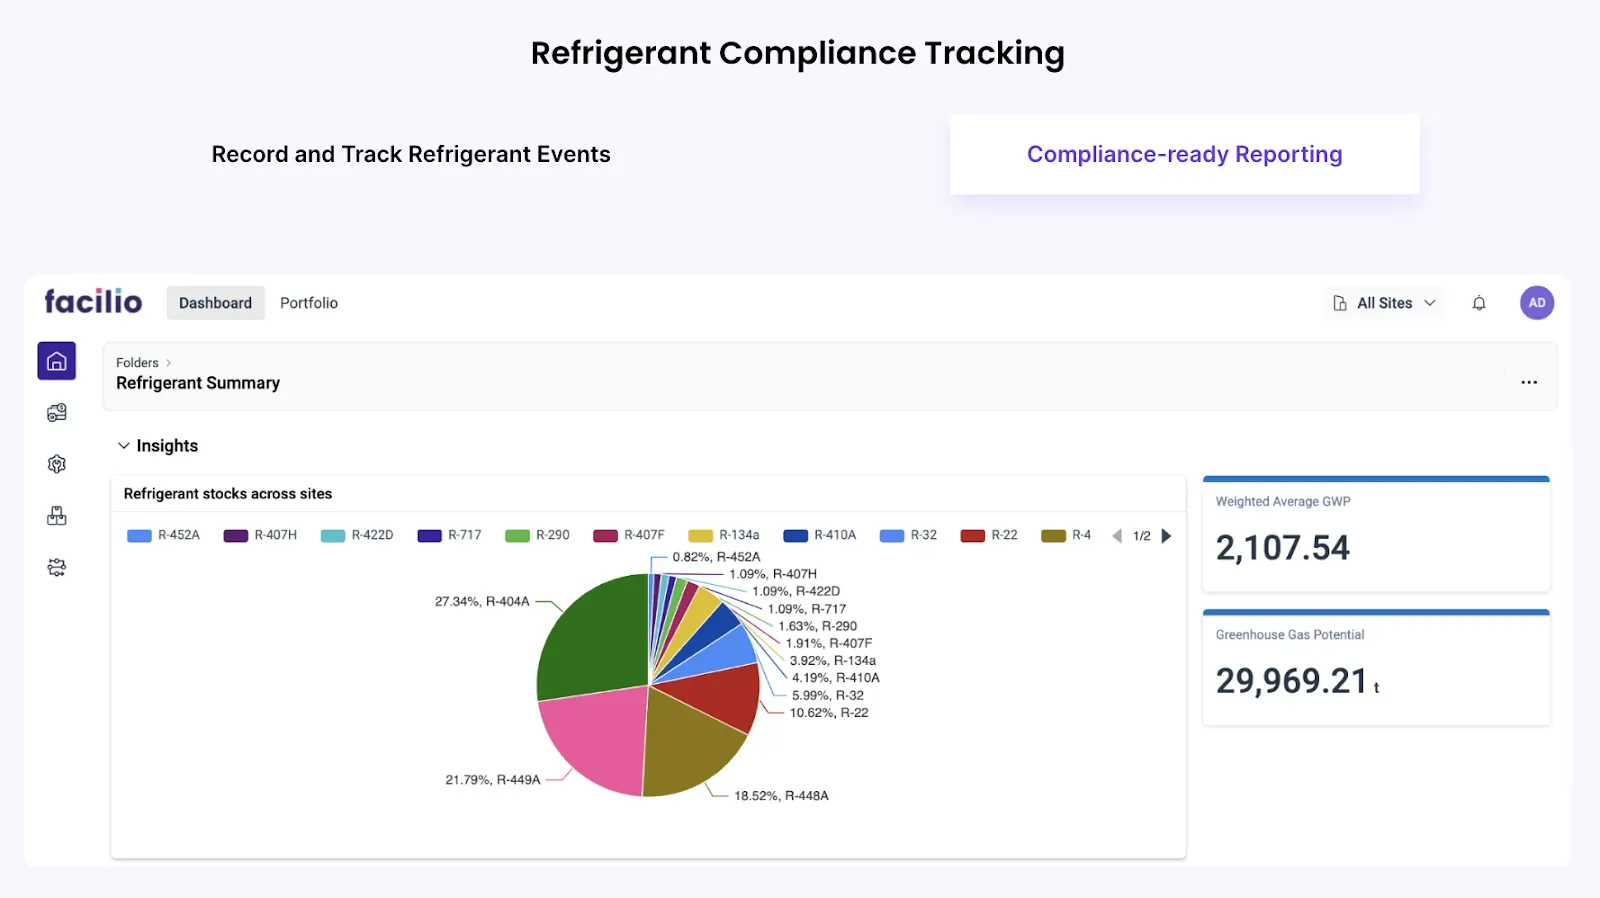This screenshot has width=1600, height=898.
Task: Collapse the Insights section
Action: pos(124,446)
